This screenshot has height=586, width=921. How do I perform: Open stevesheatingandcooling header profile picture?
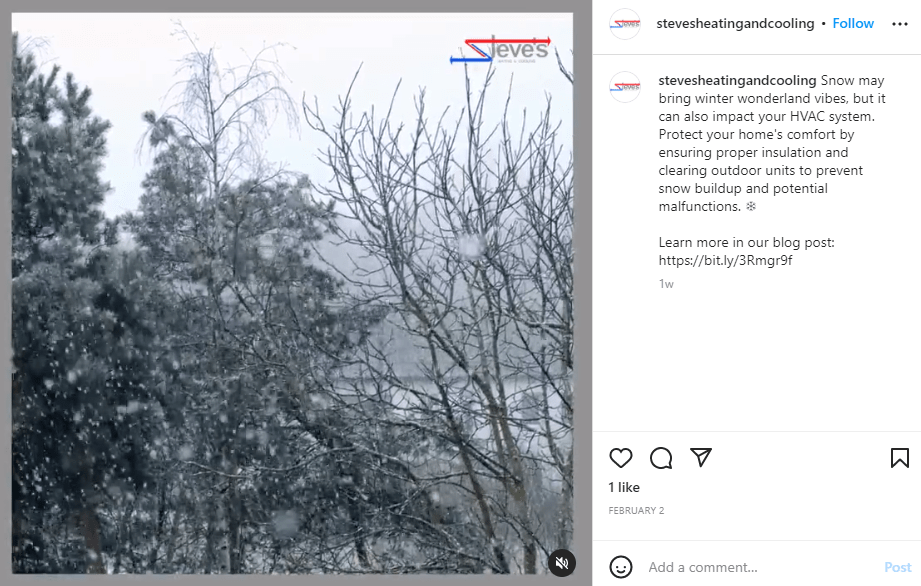[x=625, y=24]
